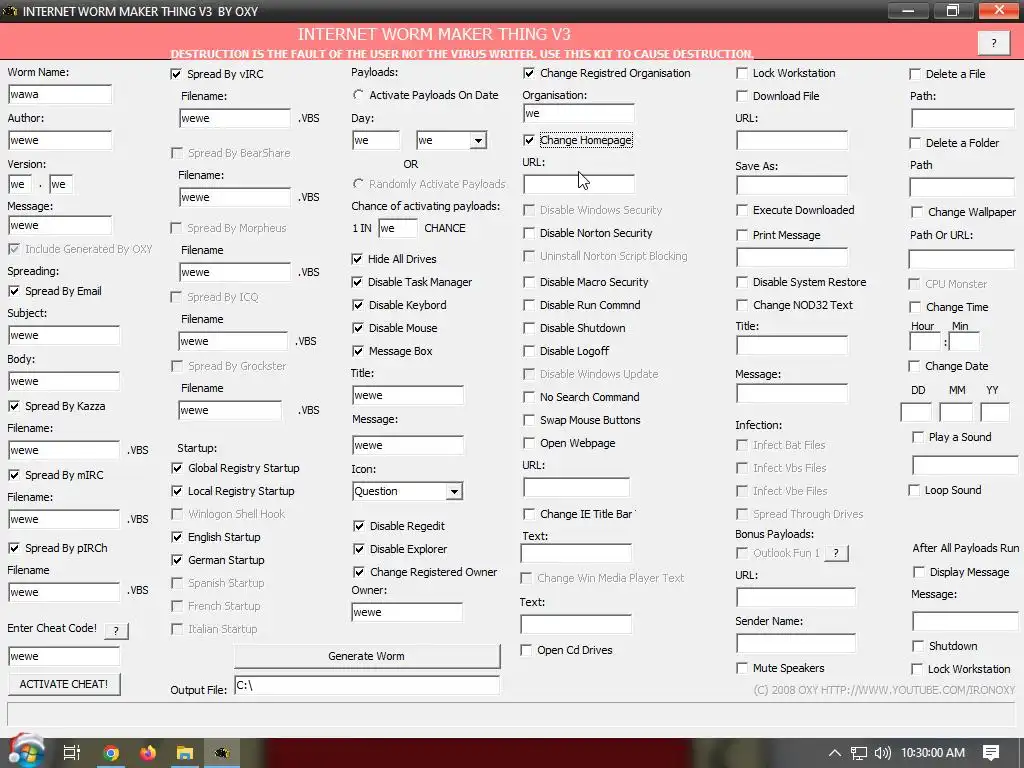Click the question mark beside Enter Cheat Code
Viewport: 1024px width, 768px height.
[x=116, y=631]
